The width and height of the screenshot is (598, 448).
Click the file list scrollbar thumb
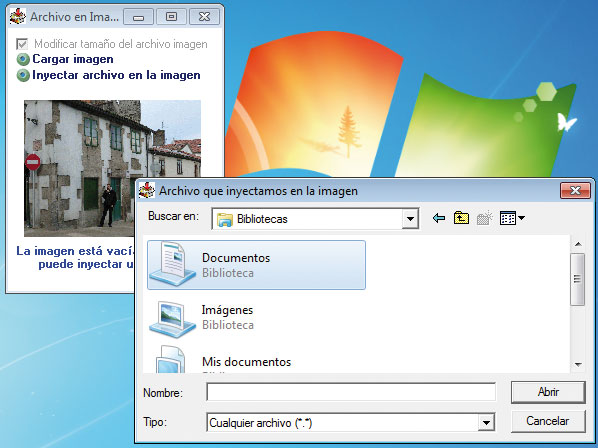pos(578,279)
